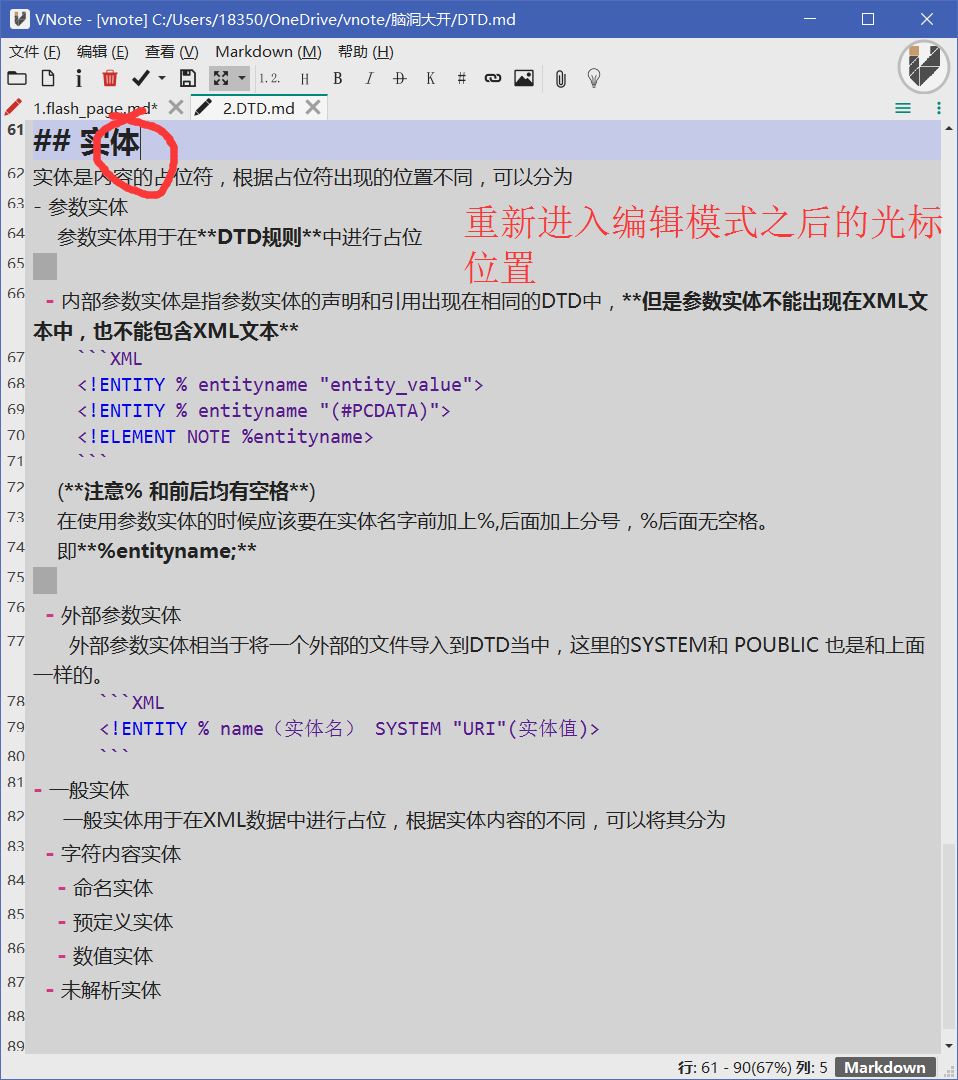Insert inline code with K icon
The width and height of the screenshot is (958, 1080).
point(430,79)
